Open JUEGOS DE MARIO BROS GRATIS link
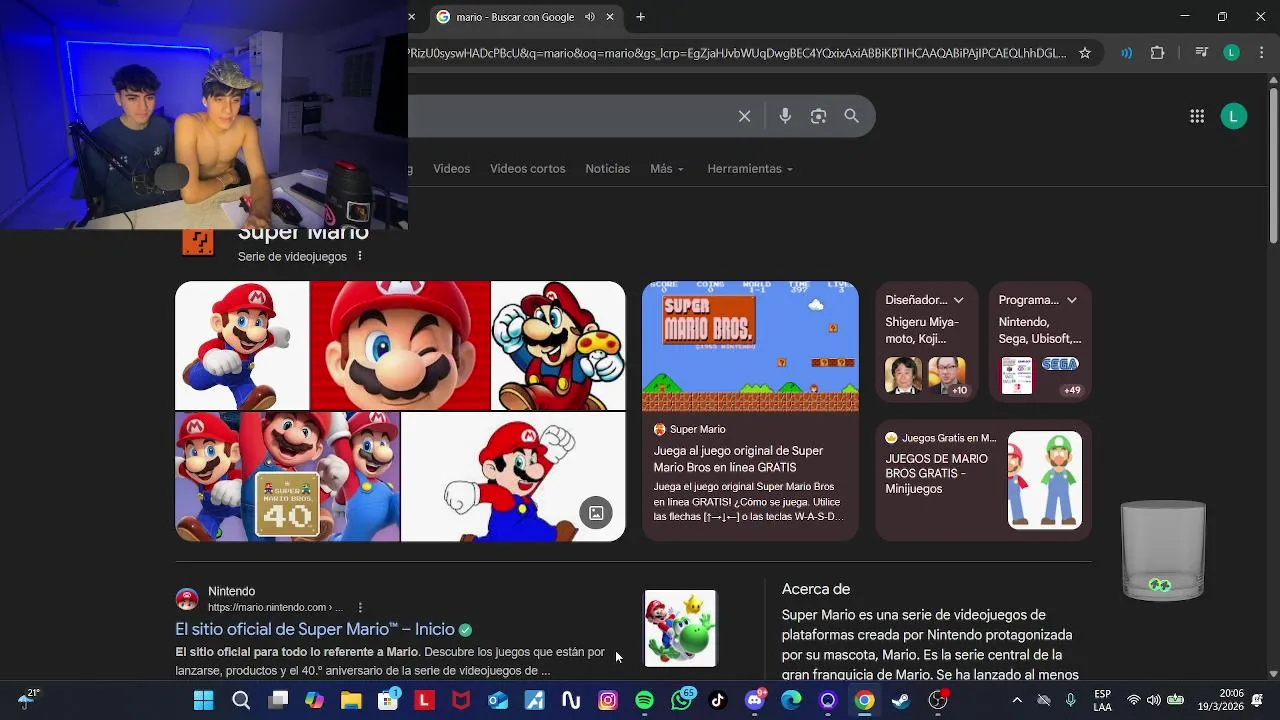 point(936,474)
